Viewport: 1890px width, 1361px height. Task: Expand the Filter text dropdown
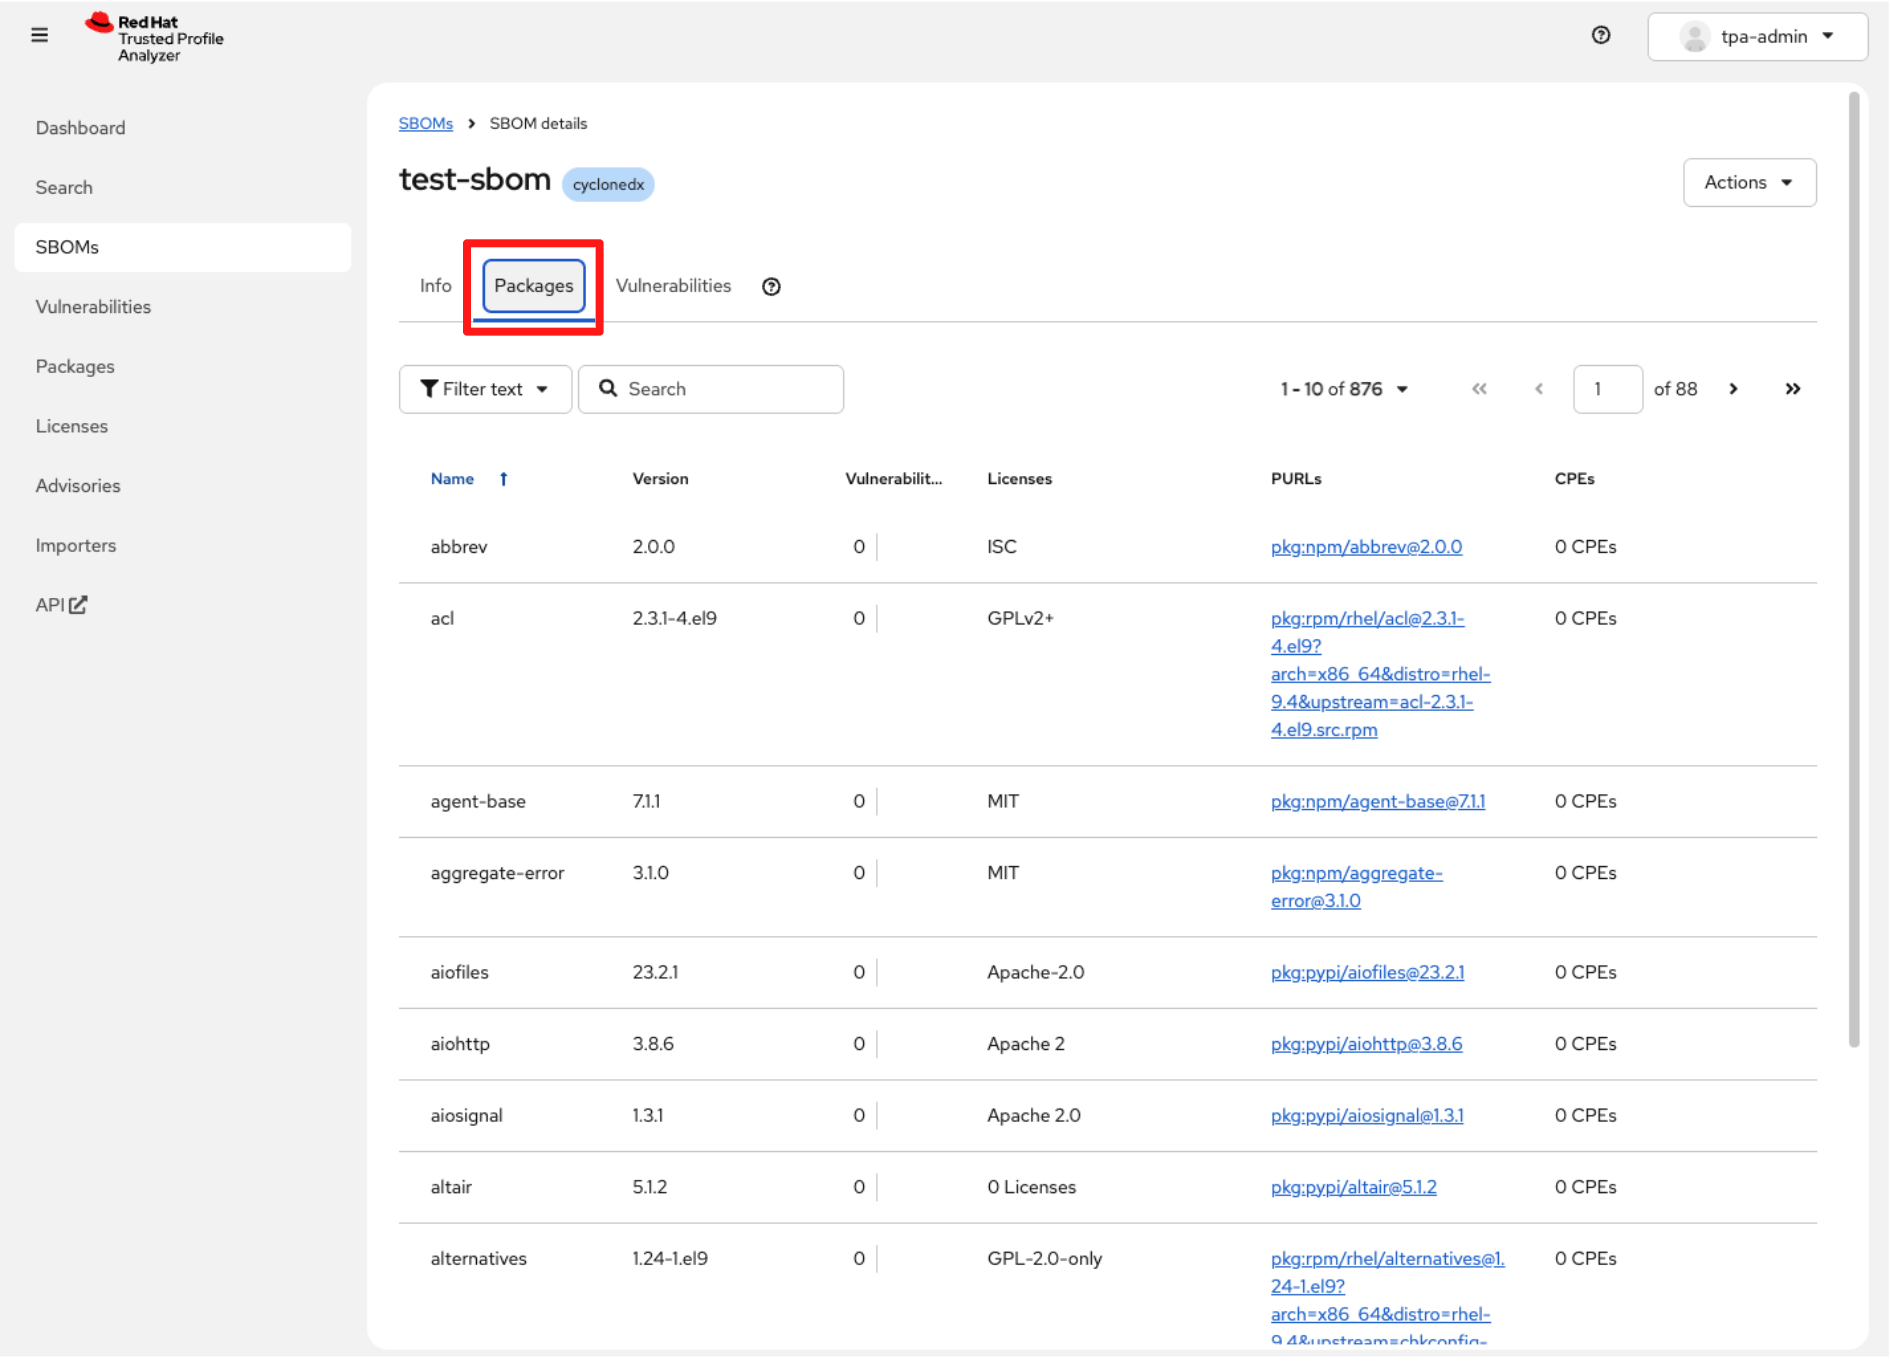pyautogui.click(x=485, y=389)
